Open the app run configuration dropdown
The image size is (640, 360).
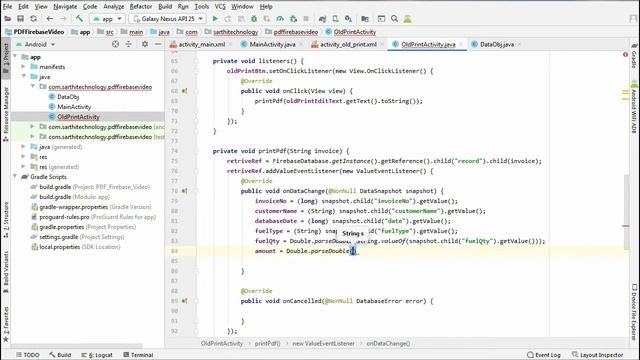(107, 19)
